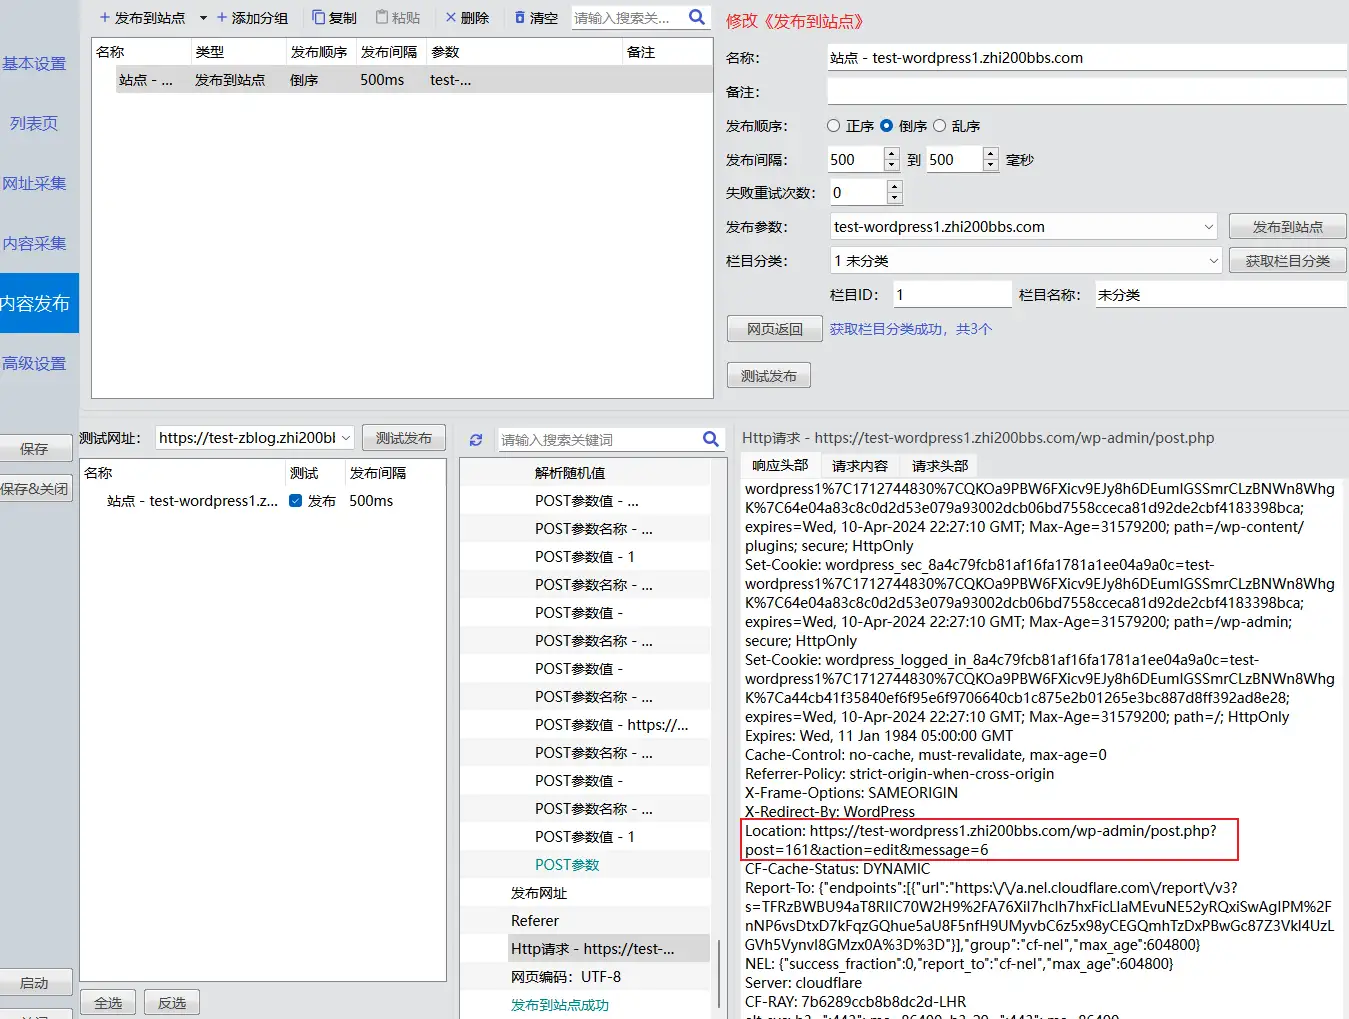Click the 粘贴 paste icon button
Image resolution: width=1349 pixels, height=1019 pixels.
point(398,18)
